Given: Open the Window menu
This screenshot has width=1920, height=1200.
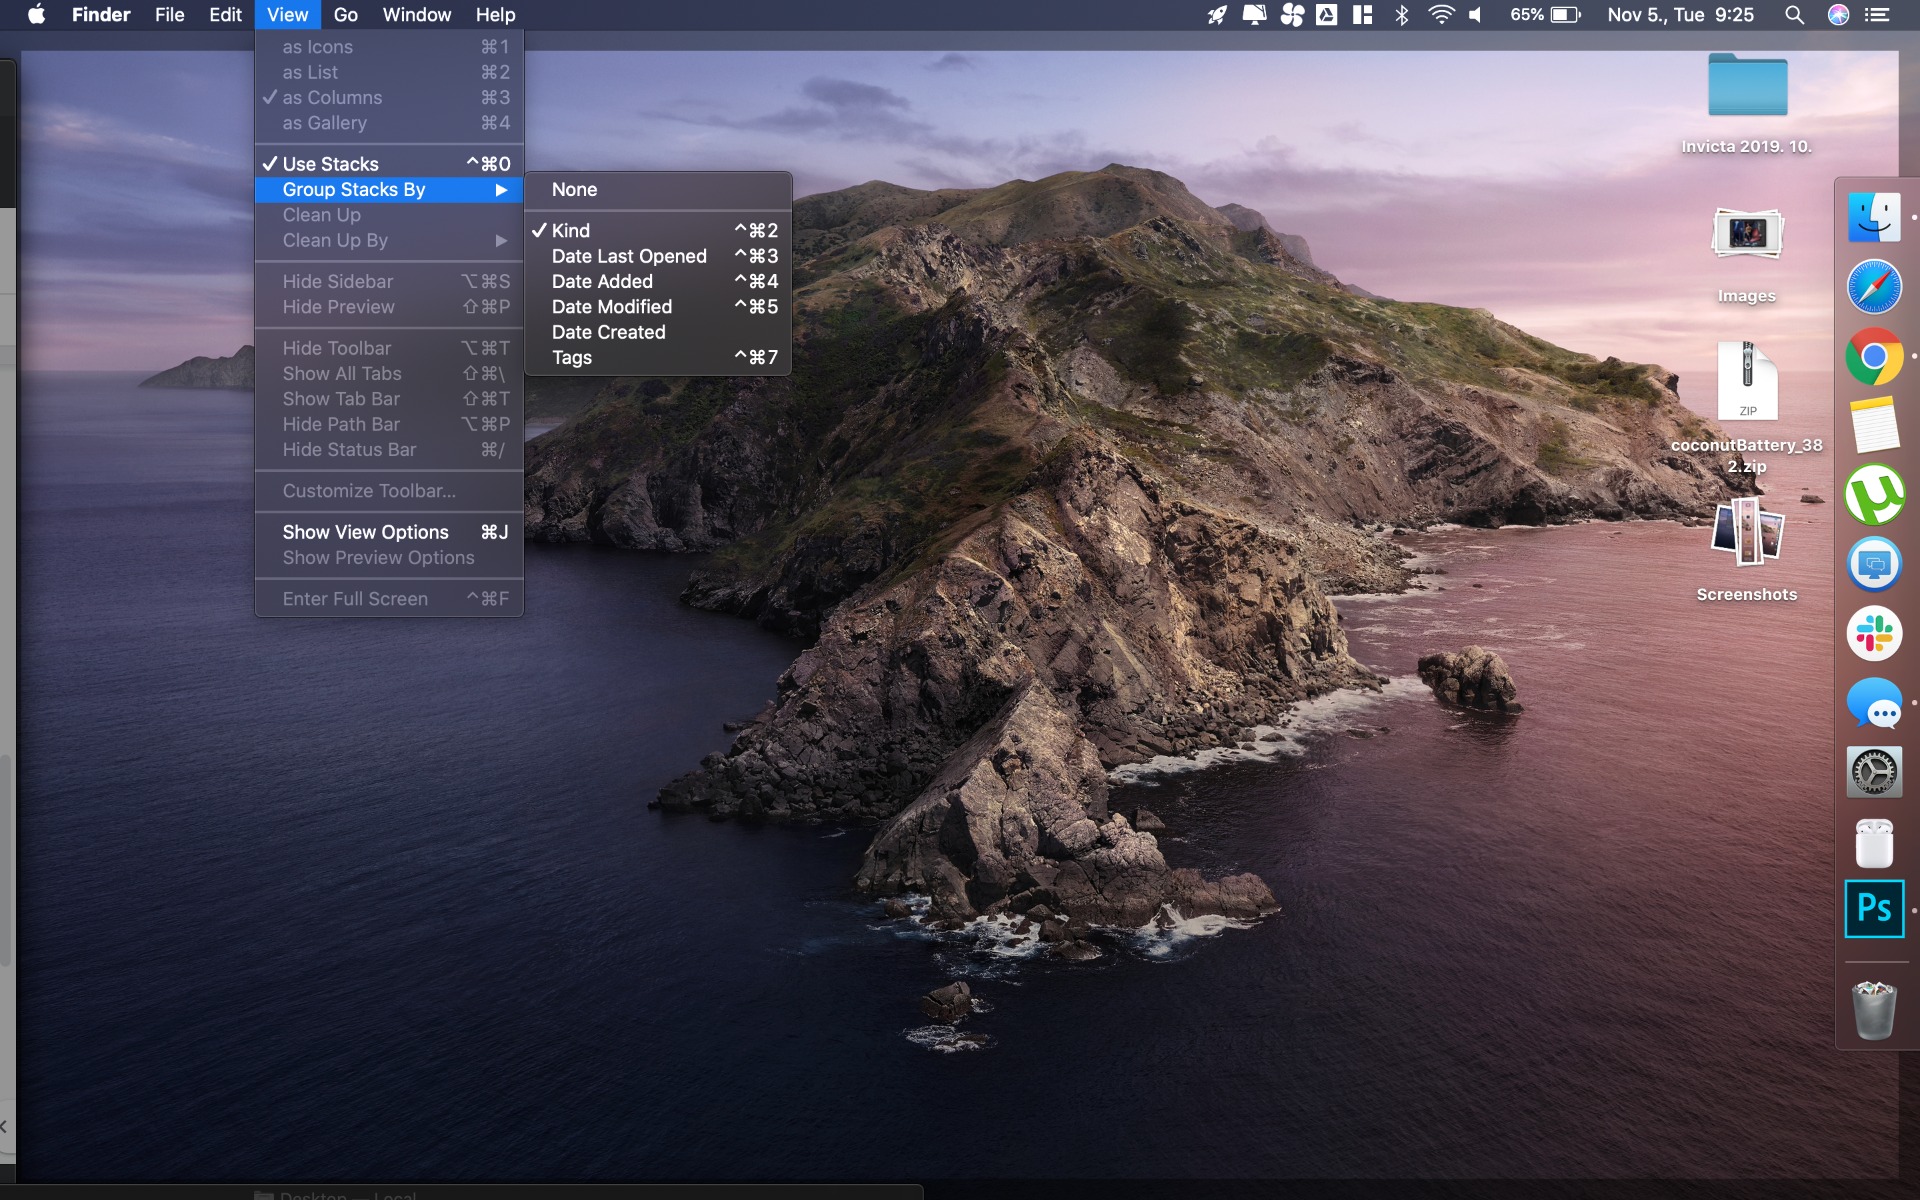Looking at the screenshot, I should tap(417, 15).
